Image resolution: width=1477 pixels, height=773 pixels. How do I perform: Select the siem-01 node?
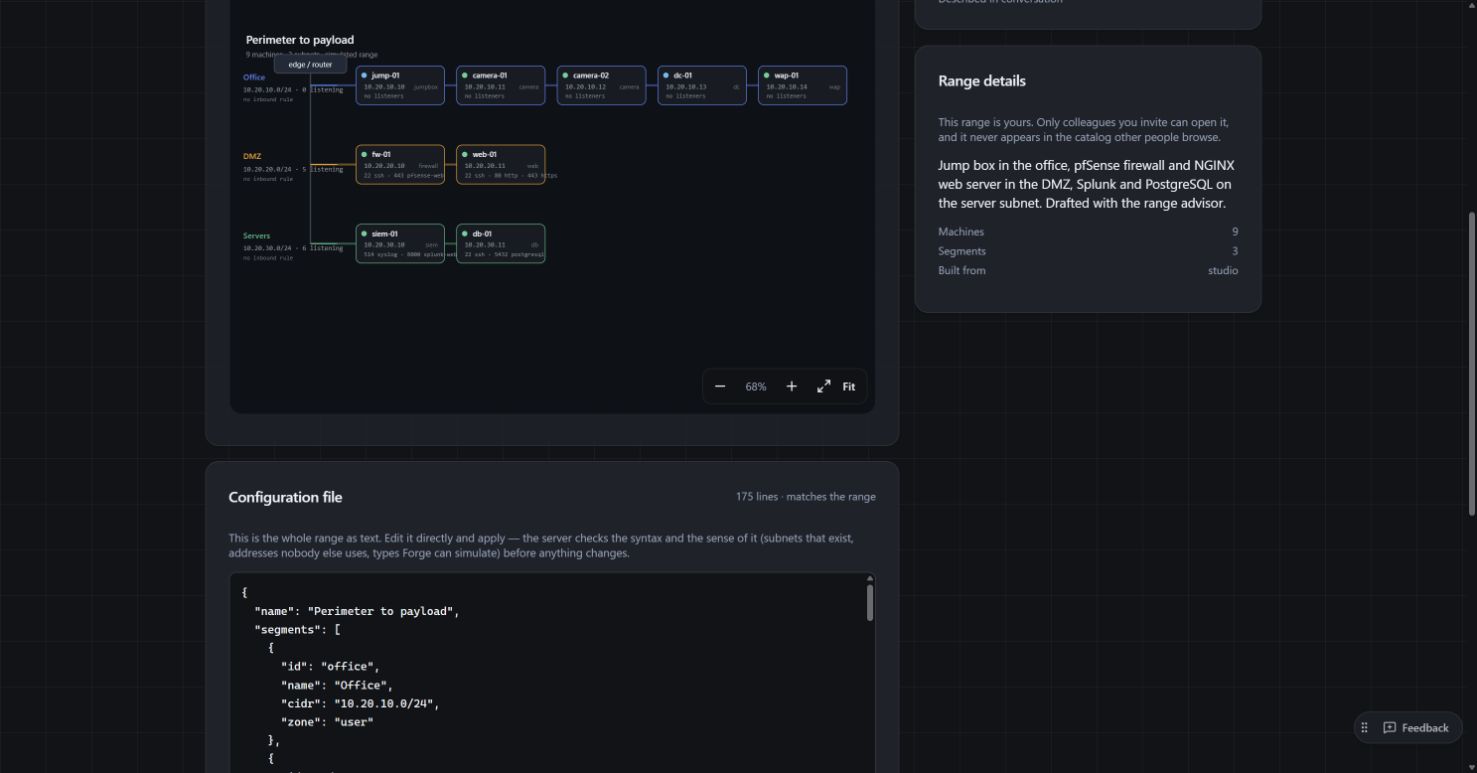(x=400, y=244)
